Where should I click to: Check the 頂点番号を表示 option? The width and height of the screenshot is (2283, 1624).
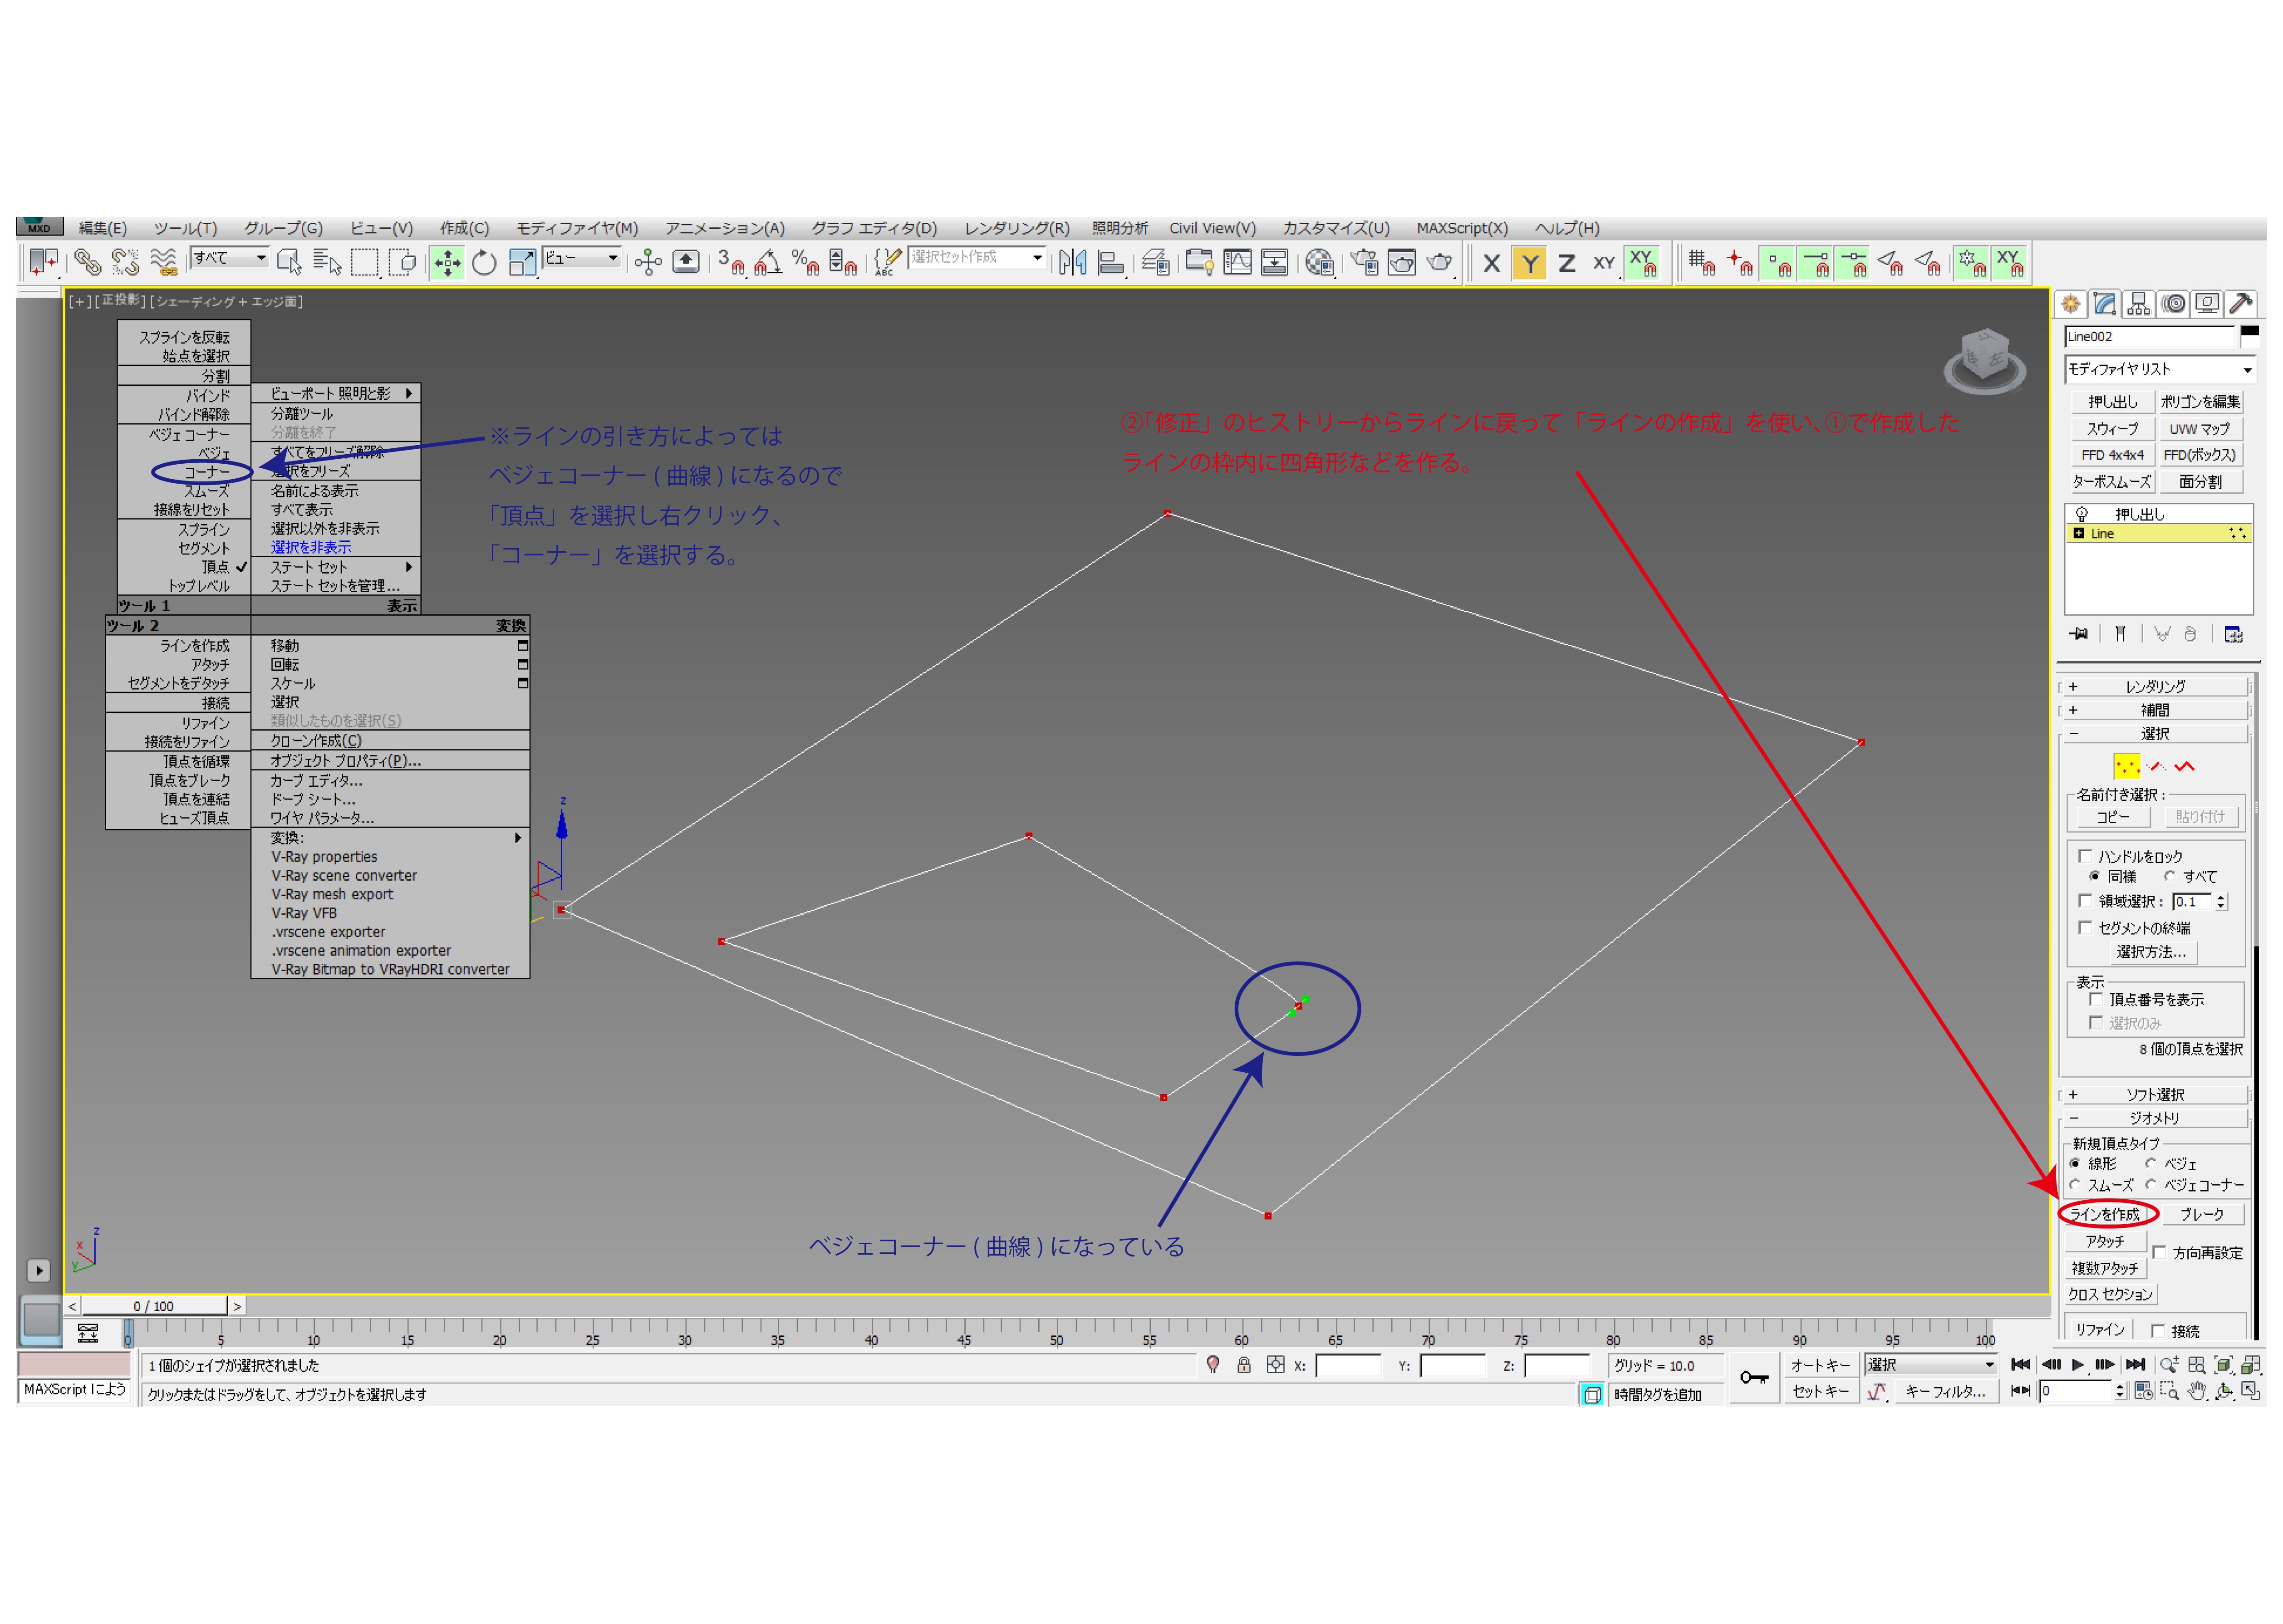(x=2095, y=999)
